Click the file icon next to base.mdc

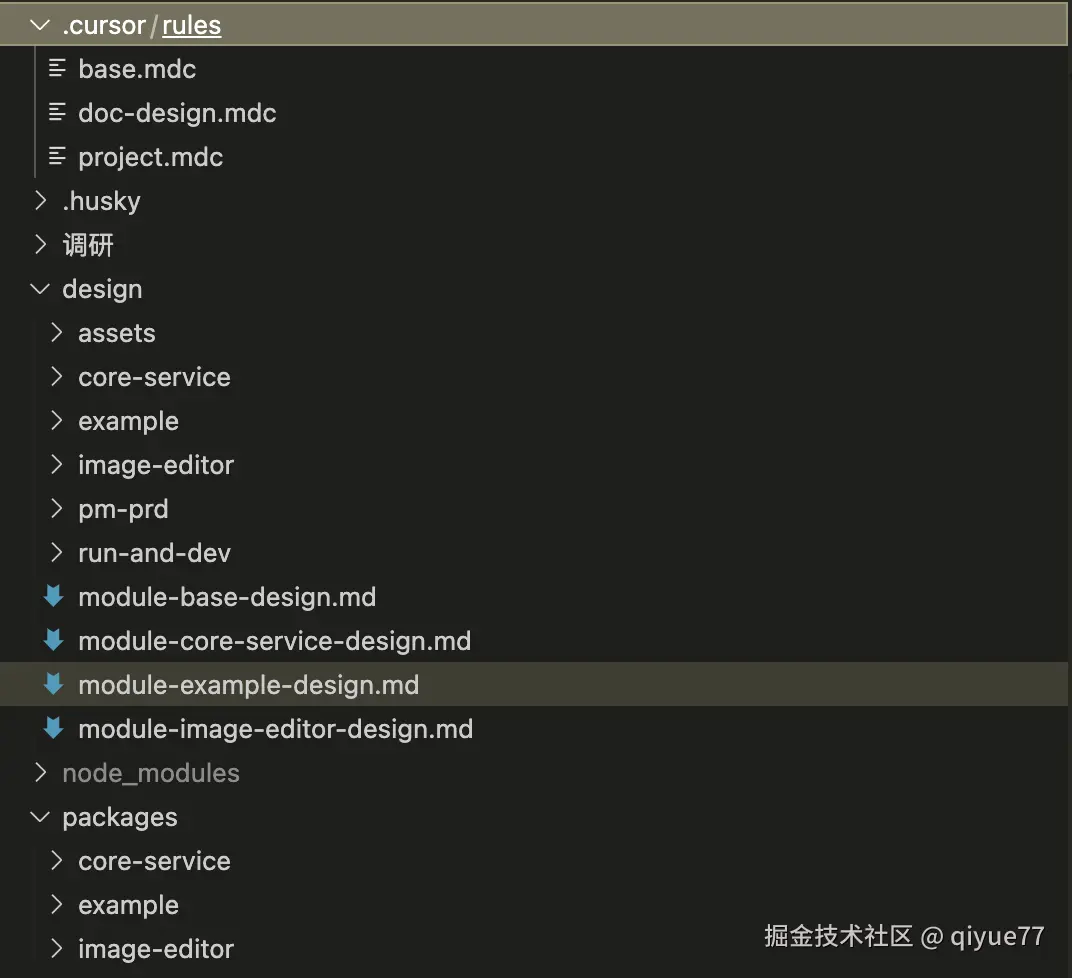57,68
